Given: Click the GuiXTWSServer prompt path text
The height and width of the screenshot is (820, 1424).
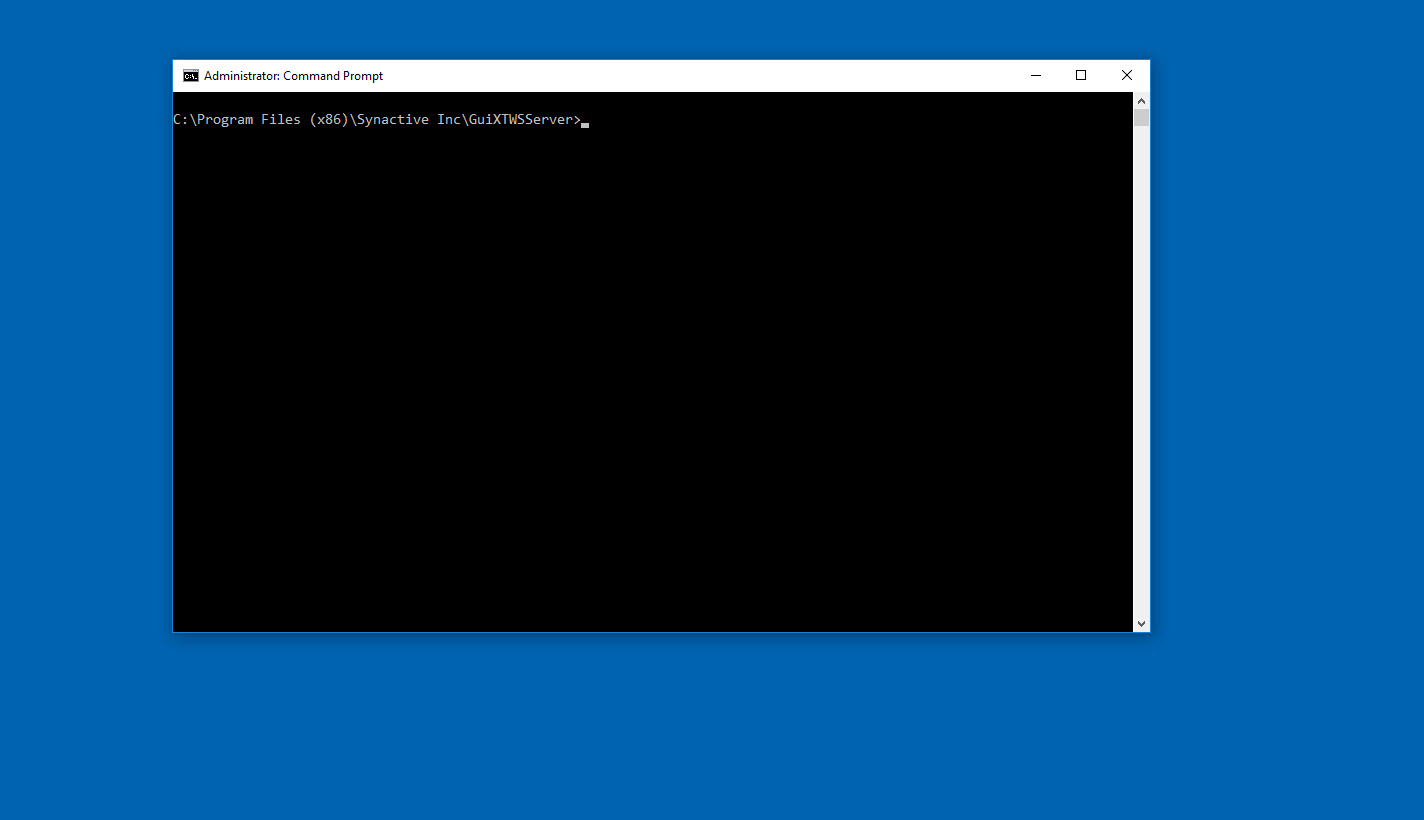Looking at the screenshot, I should [377, 120].
